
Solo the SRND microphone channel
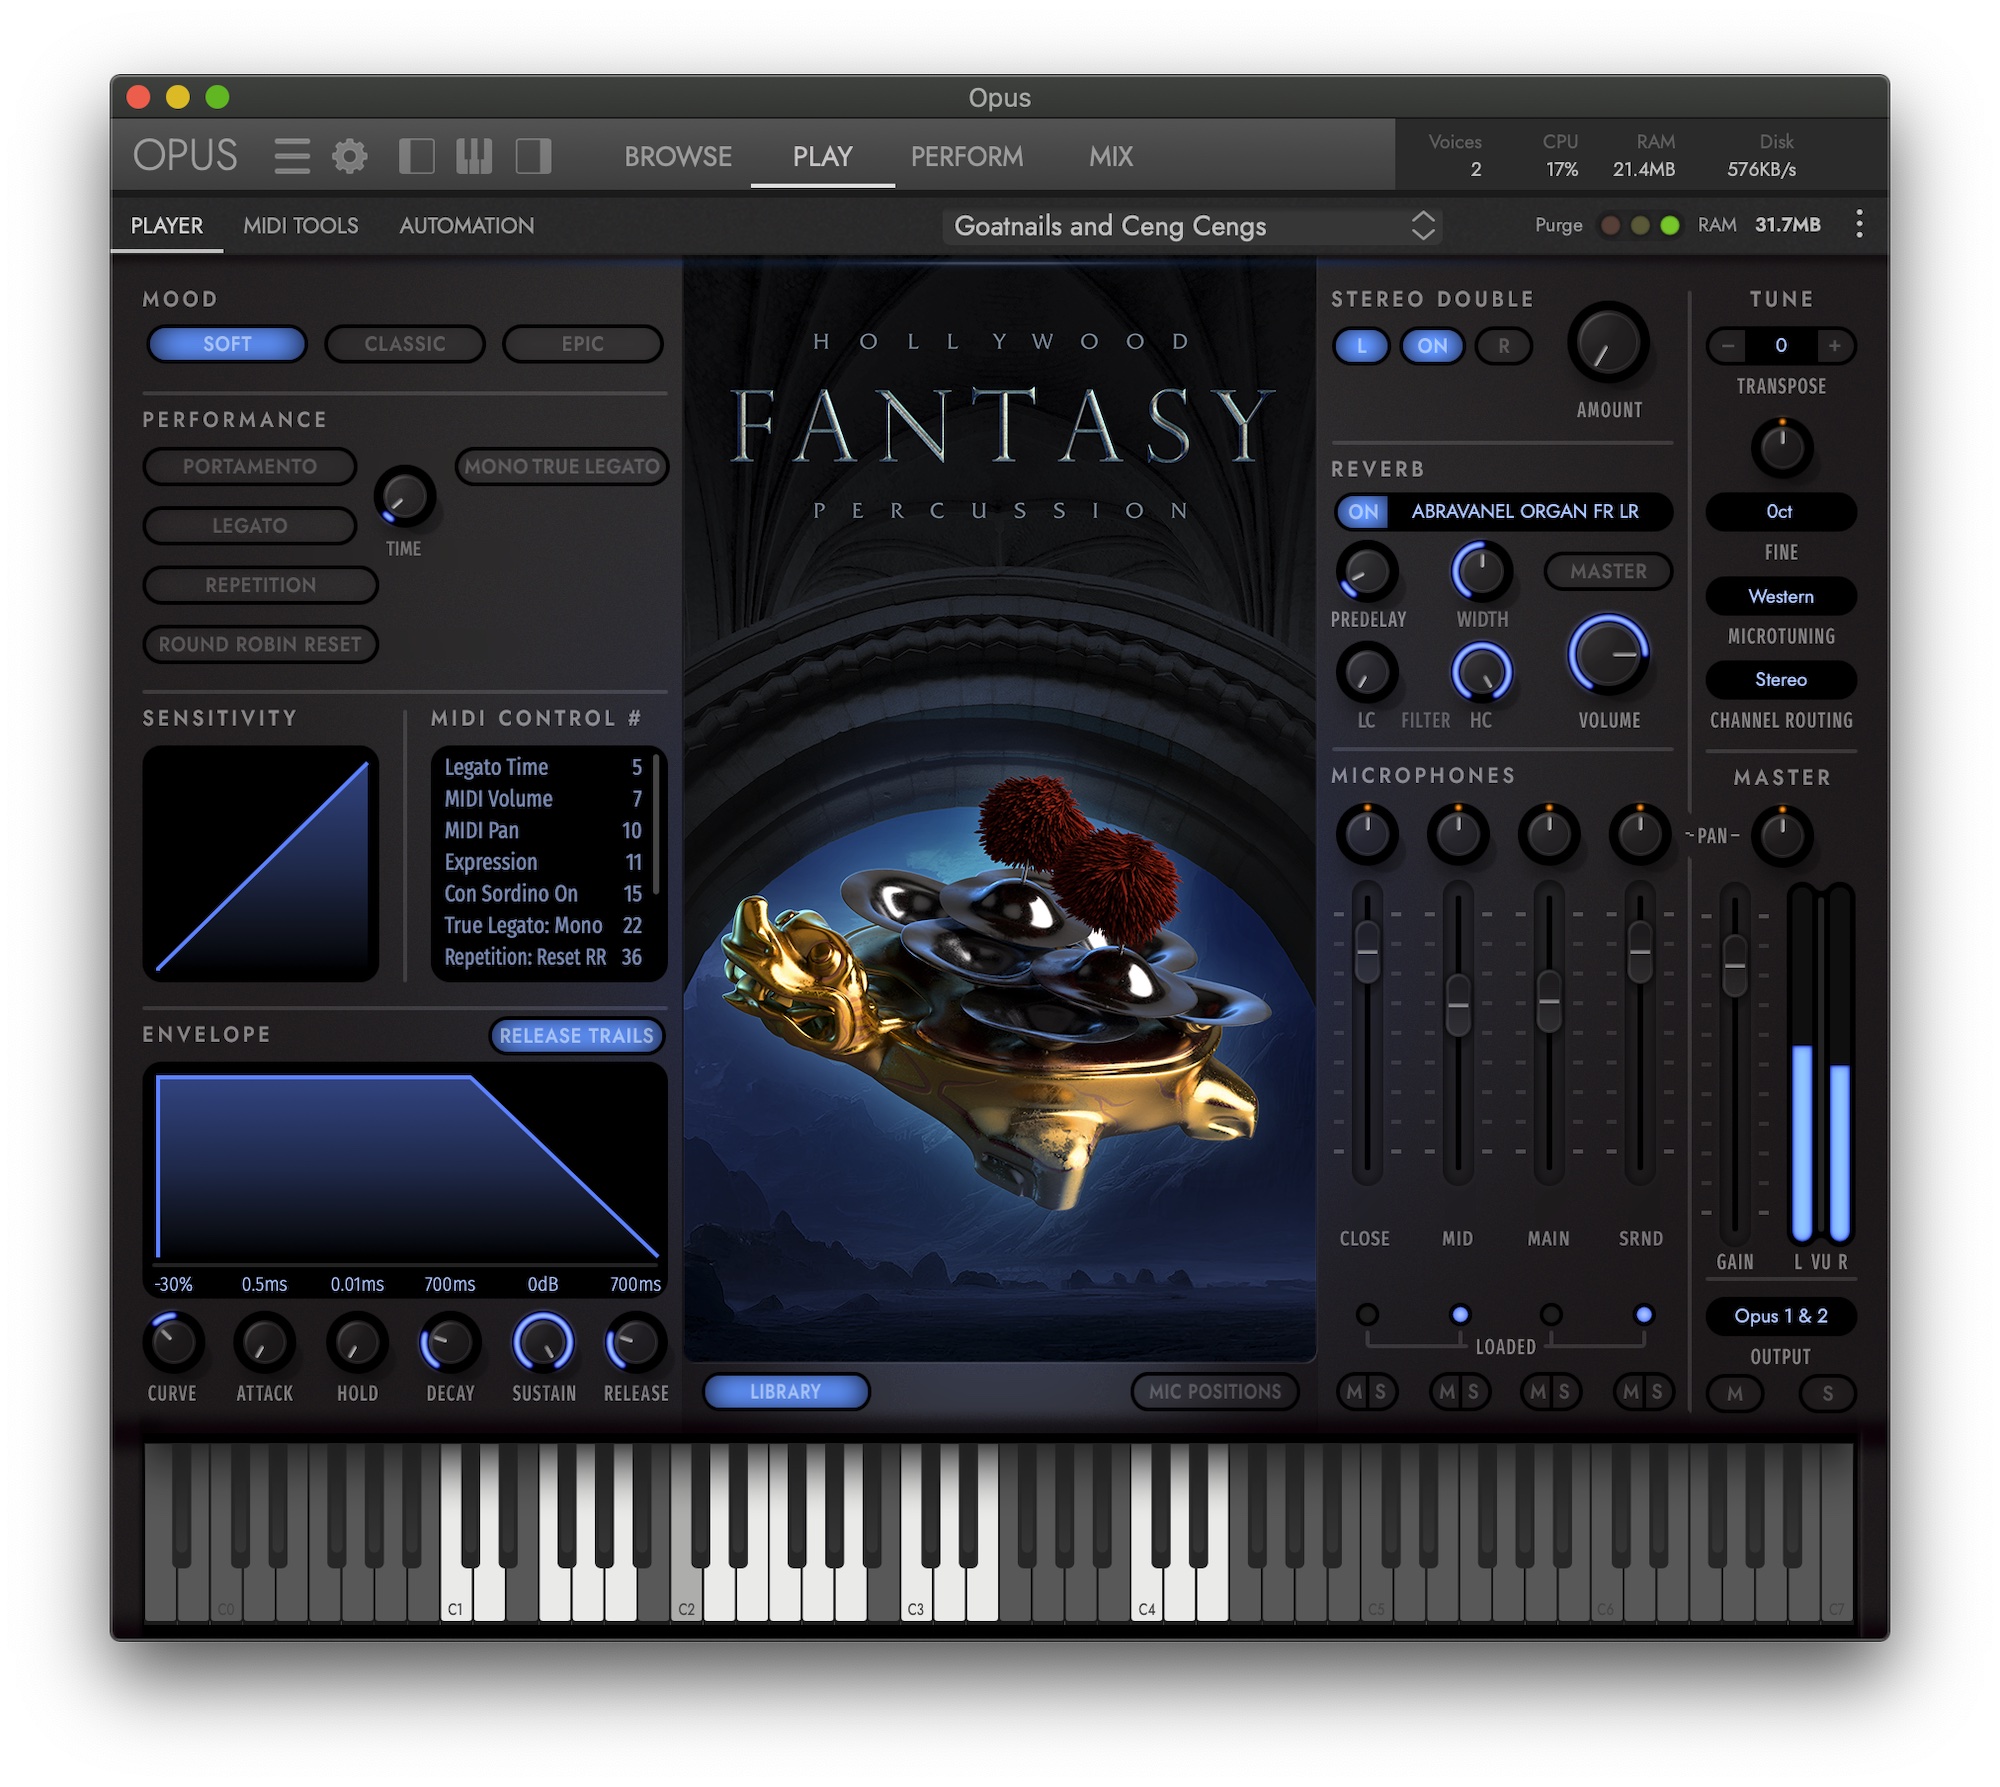click(x=1658, y=1392)
